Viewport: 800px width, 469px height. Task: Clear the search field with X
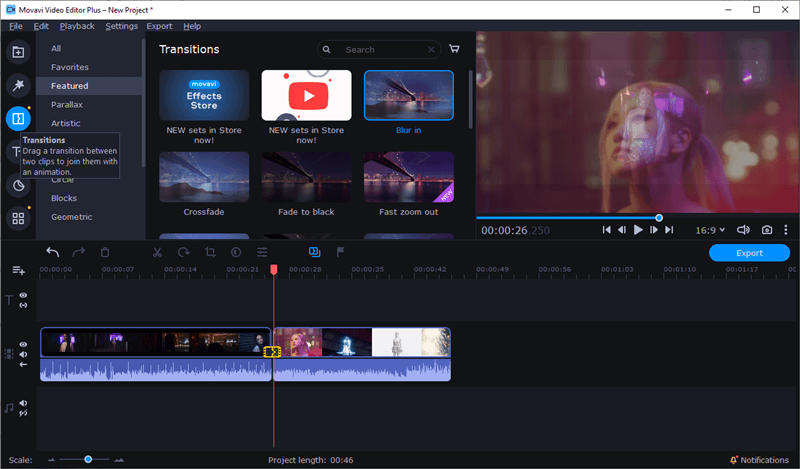pyautogui.click(x=431, y=50)
